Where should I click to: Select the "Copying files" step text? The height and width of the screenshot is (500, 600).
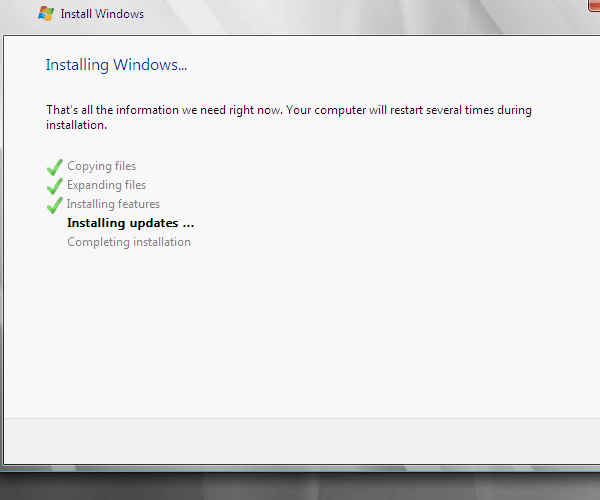(101, 166)
